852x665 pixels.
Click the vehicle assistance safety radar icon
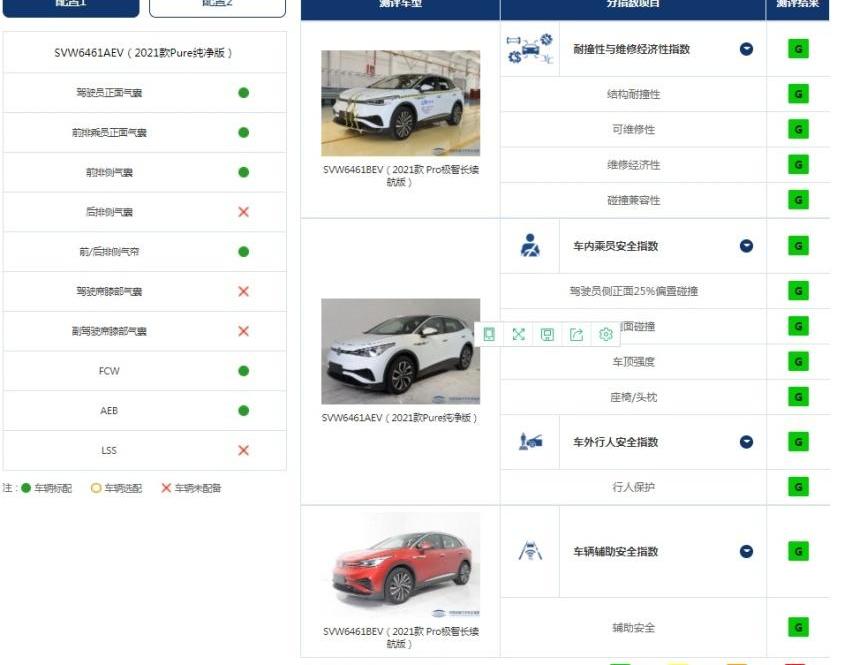tap(530, 551)
